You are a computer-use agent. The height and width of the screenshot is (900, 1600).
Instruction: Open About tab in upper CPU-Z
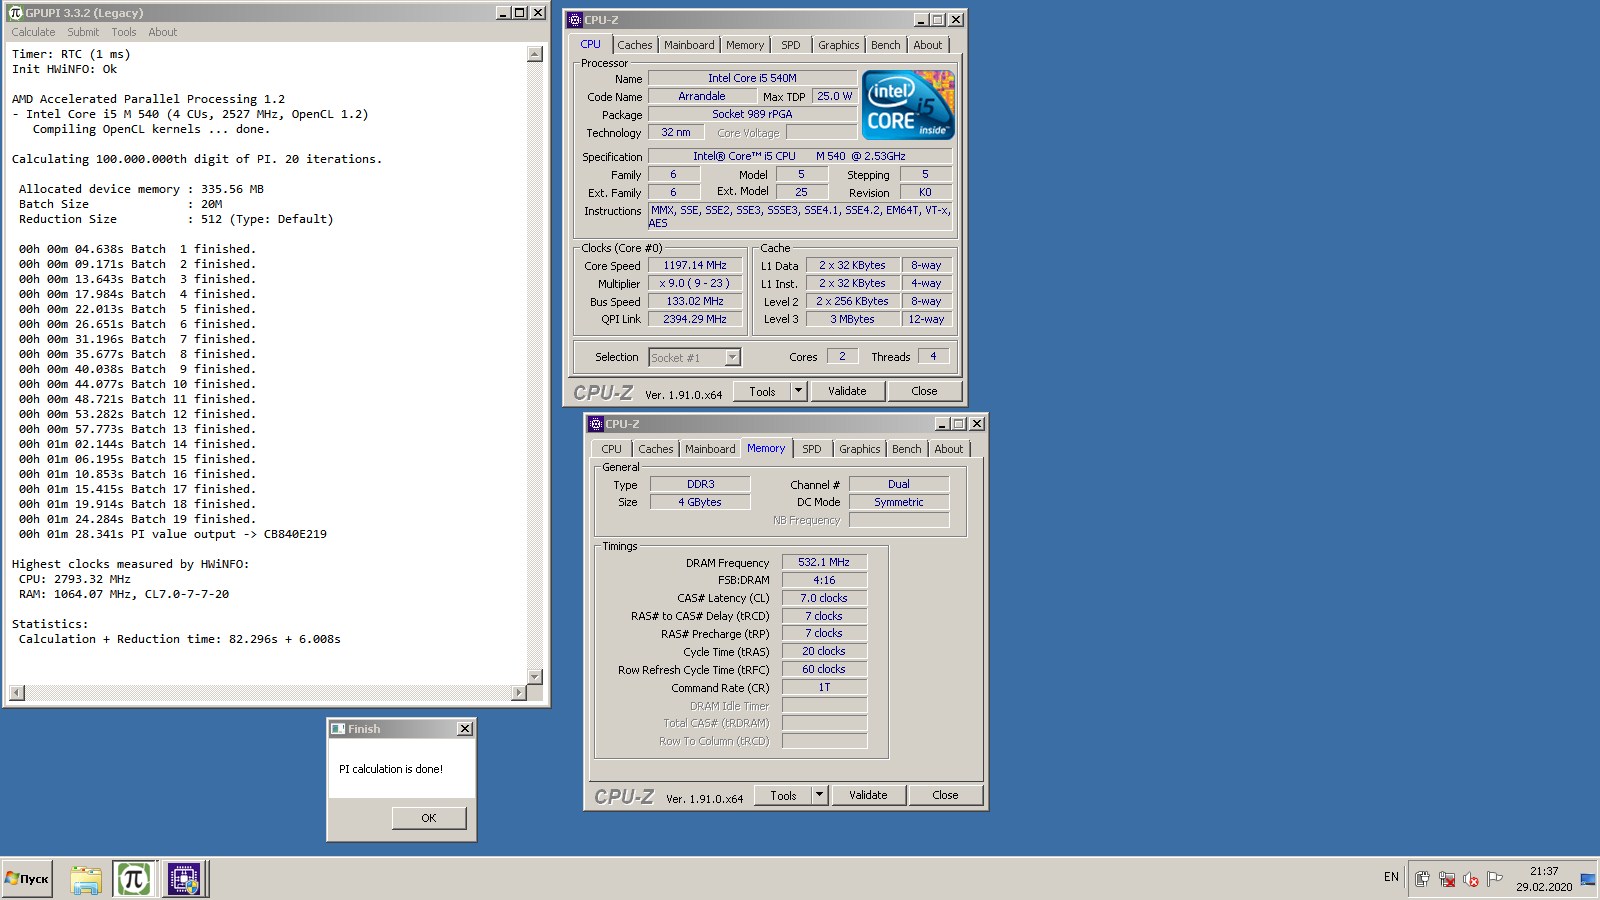(x=927, y=45)
